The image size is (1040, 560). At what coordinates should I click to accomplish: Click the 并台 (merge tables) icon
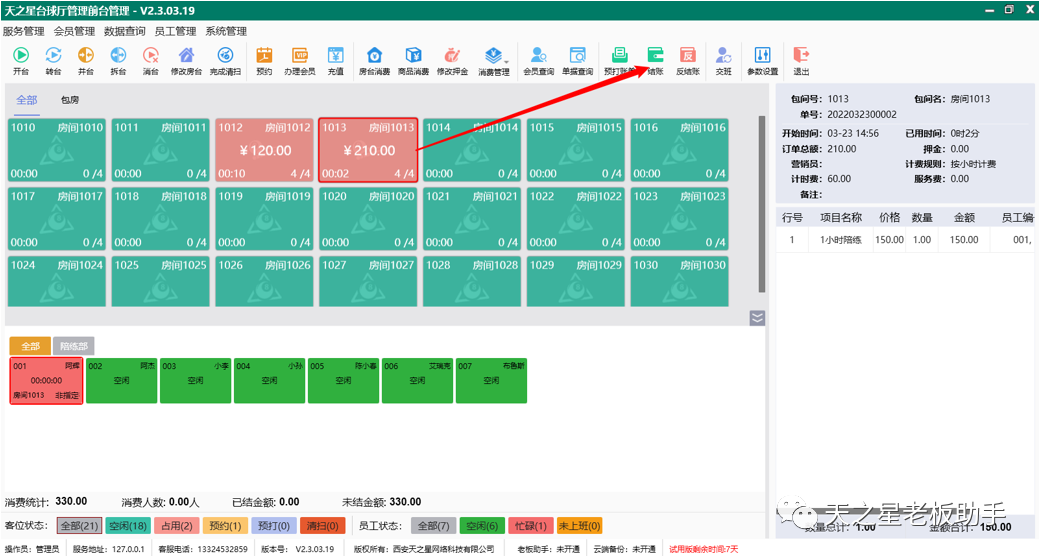pyautogui.click(x=86, y=60)
